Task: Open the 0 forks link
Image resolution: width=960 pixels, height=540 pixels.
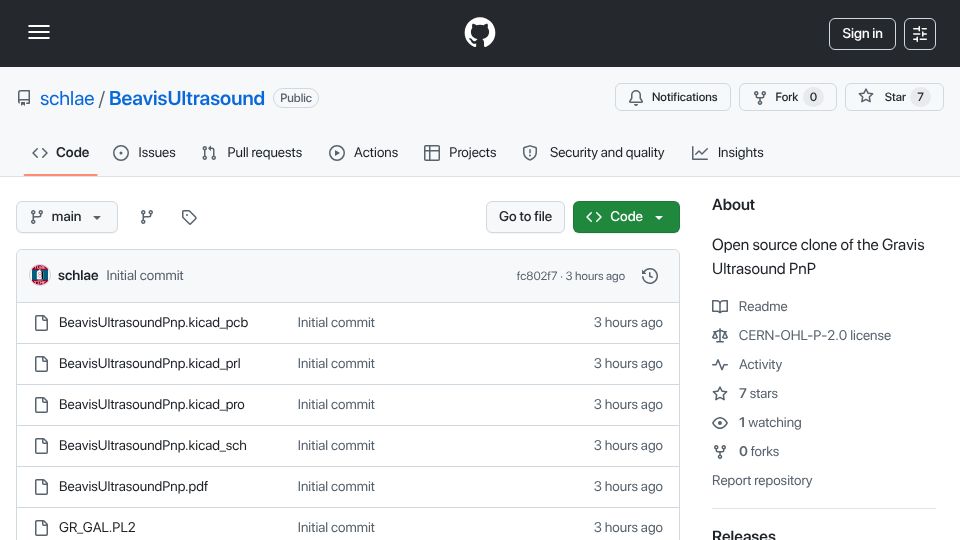Action: pos(759,452)
